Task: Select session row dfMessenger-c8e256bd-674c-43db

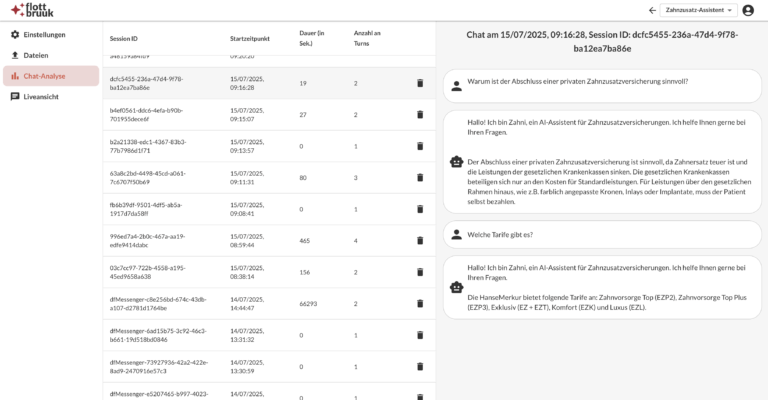Action: coord(269,304)
